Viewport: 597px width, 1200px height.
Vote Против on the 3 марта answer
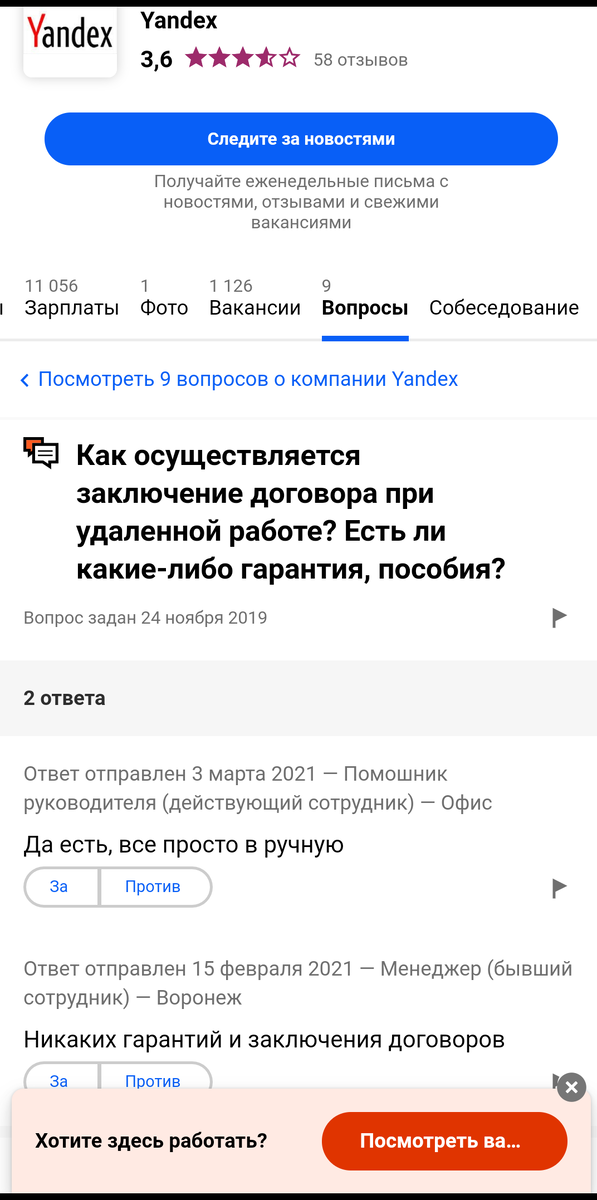coord(153,887)
